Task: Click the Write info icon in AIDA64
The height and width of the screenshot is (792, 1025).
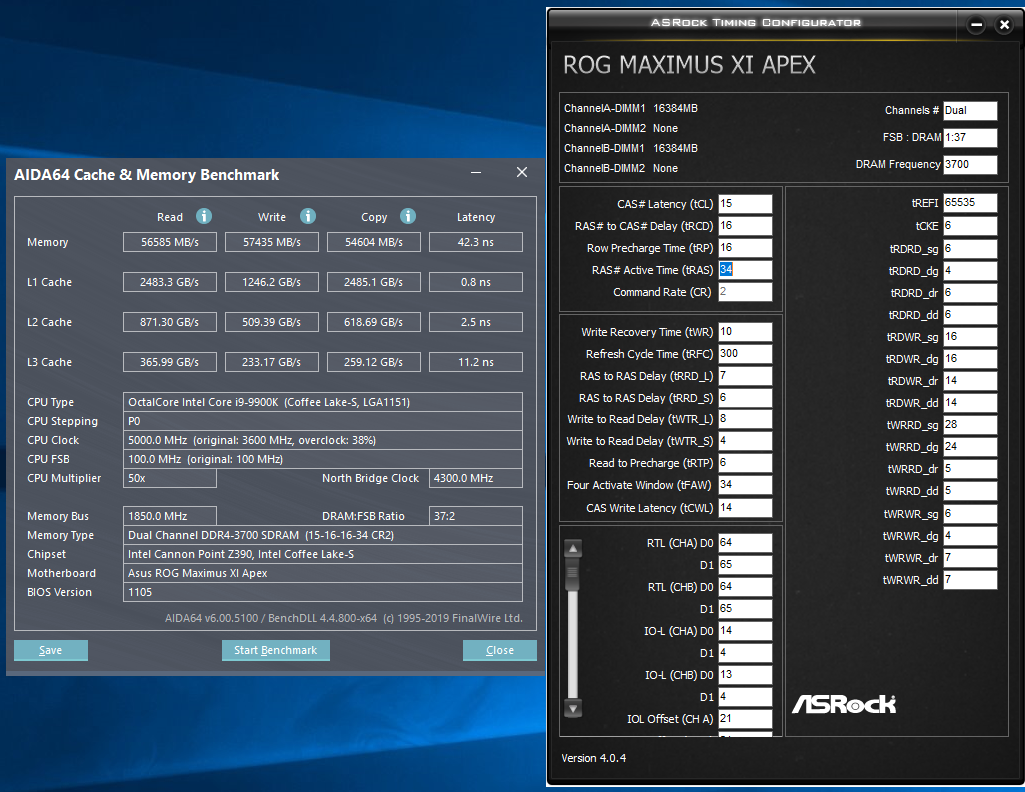Action: tap(308, 216)
